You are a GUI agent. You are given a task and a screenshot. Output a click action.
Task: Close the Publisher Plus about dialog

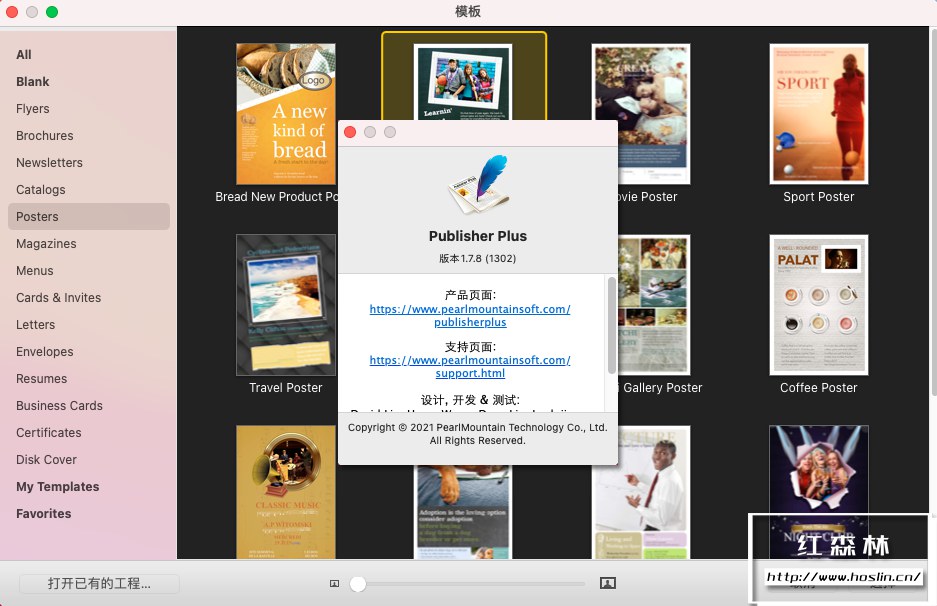(x=350, y=132)
